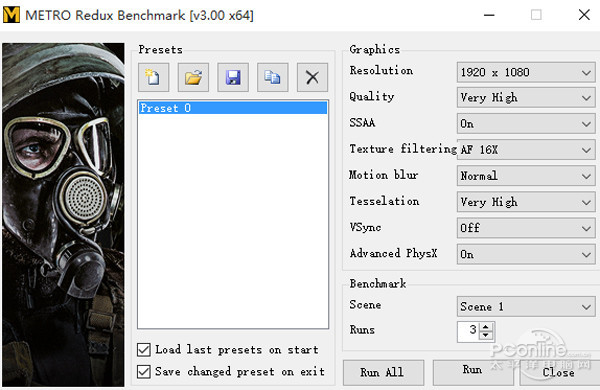Toggle Load last presets on start
The height and width of the screenshot is (390, 600).
[x=144, y=349]
